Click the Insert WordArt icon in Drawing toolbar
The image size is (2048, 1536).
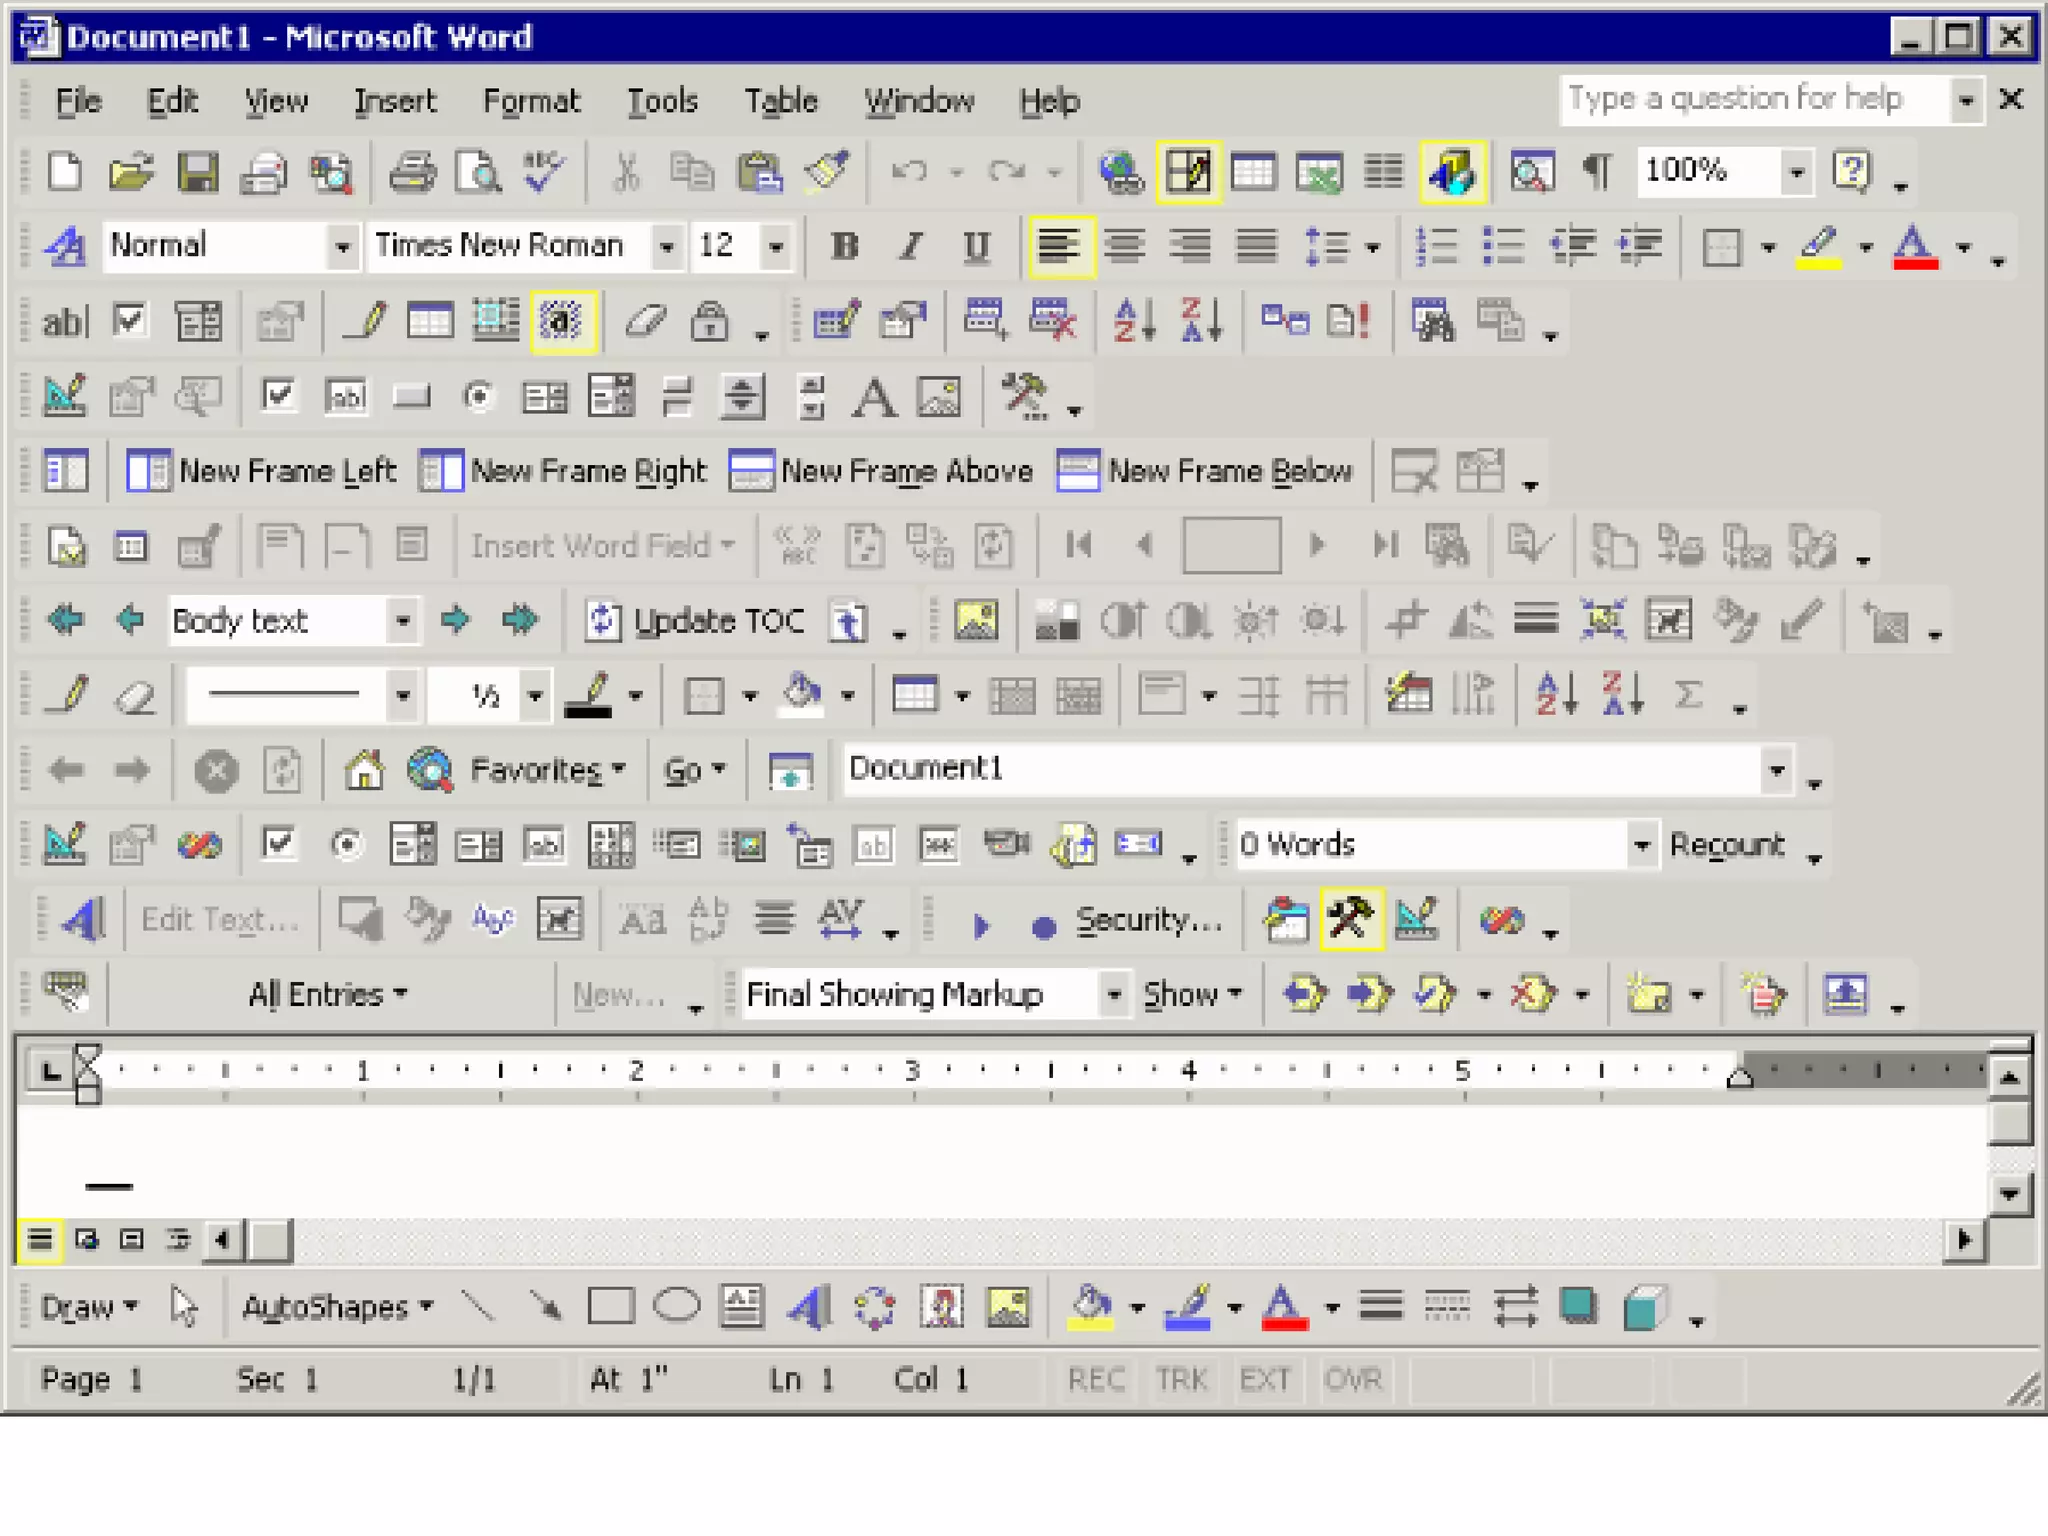[809, 1307]
